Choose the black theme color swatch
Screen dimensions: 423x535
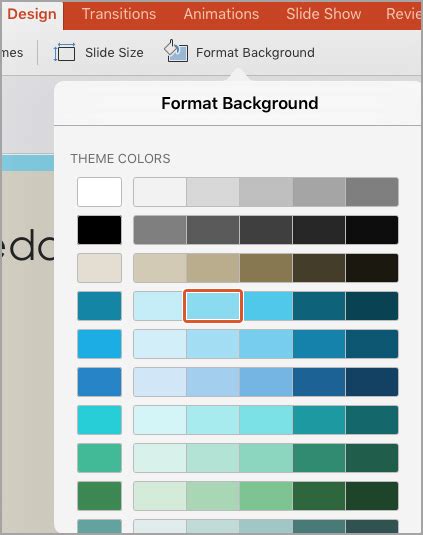coord(99,230)
